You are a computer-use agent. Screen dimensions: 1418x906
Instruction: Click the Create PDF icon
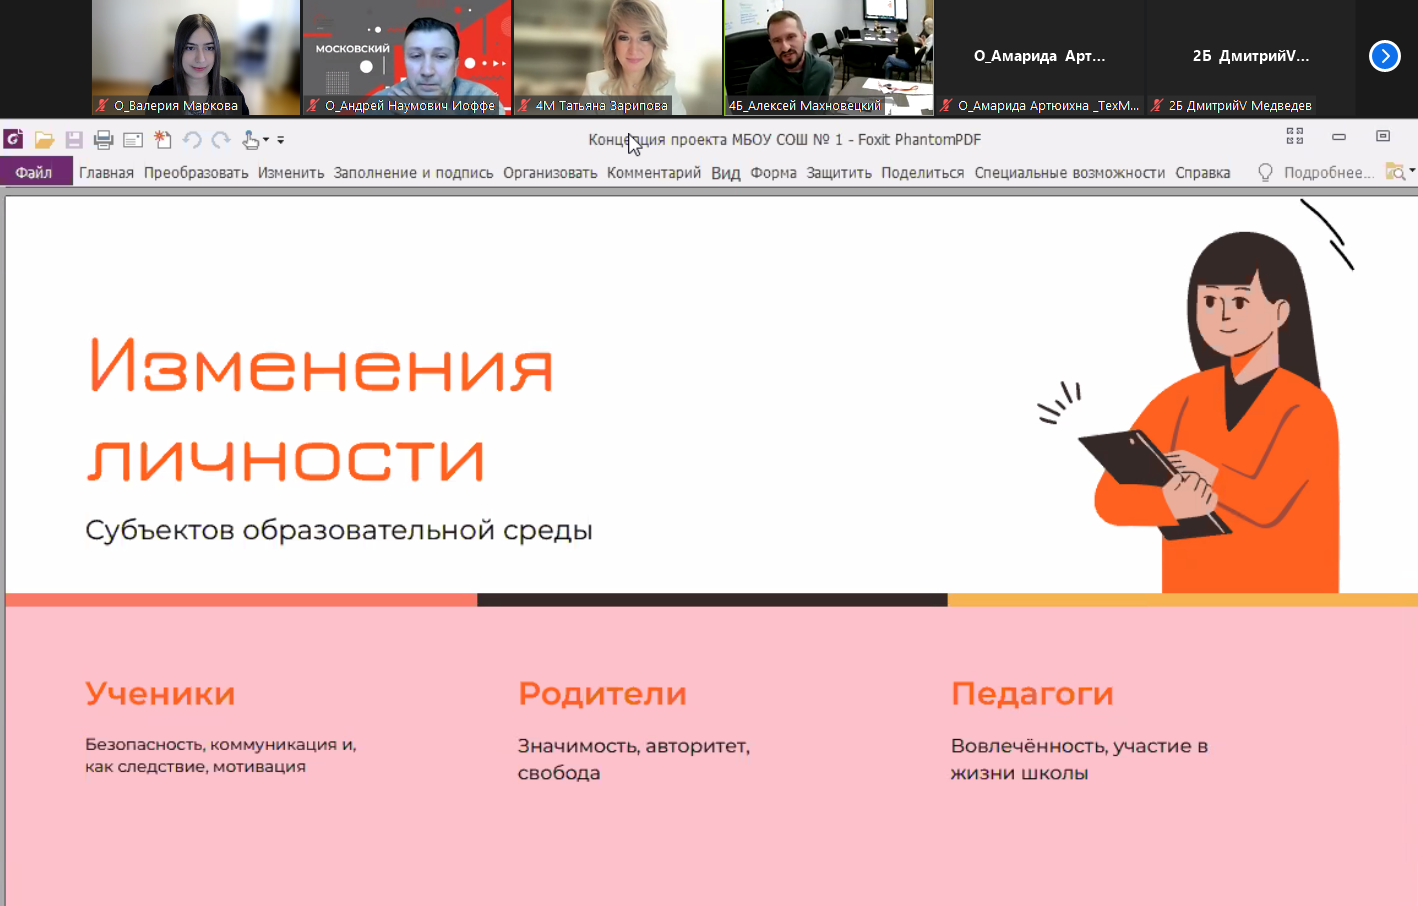coord(162,140)
